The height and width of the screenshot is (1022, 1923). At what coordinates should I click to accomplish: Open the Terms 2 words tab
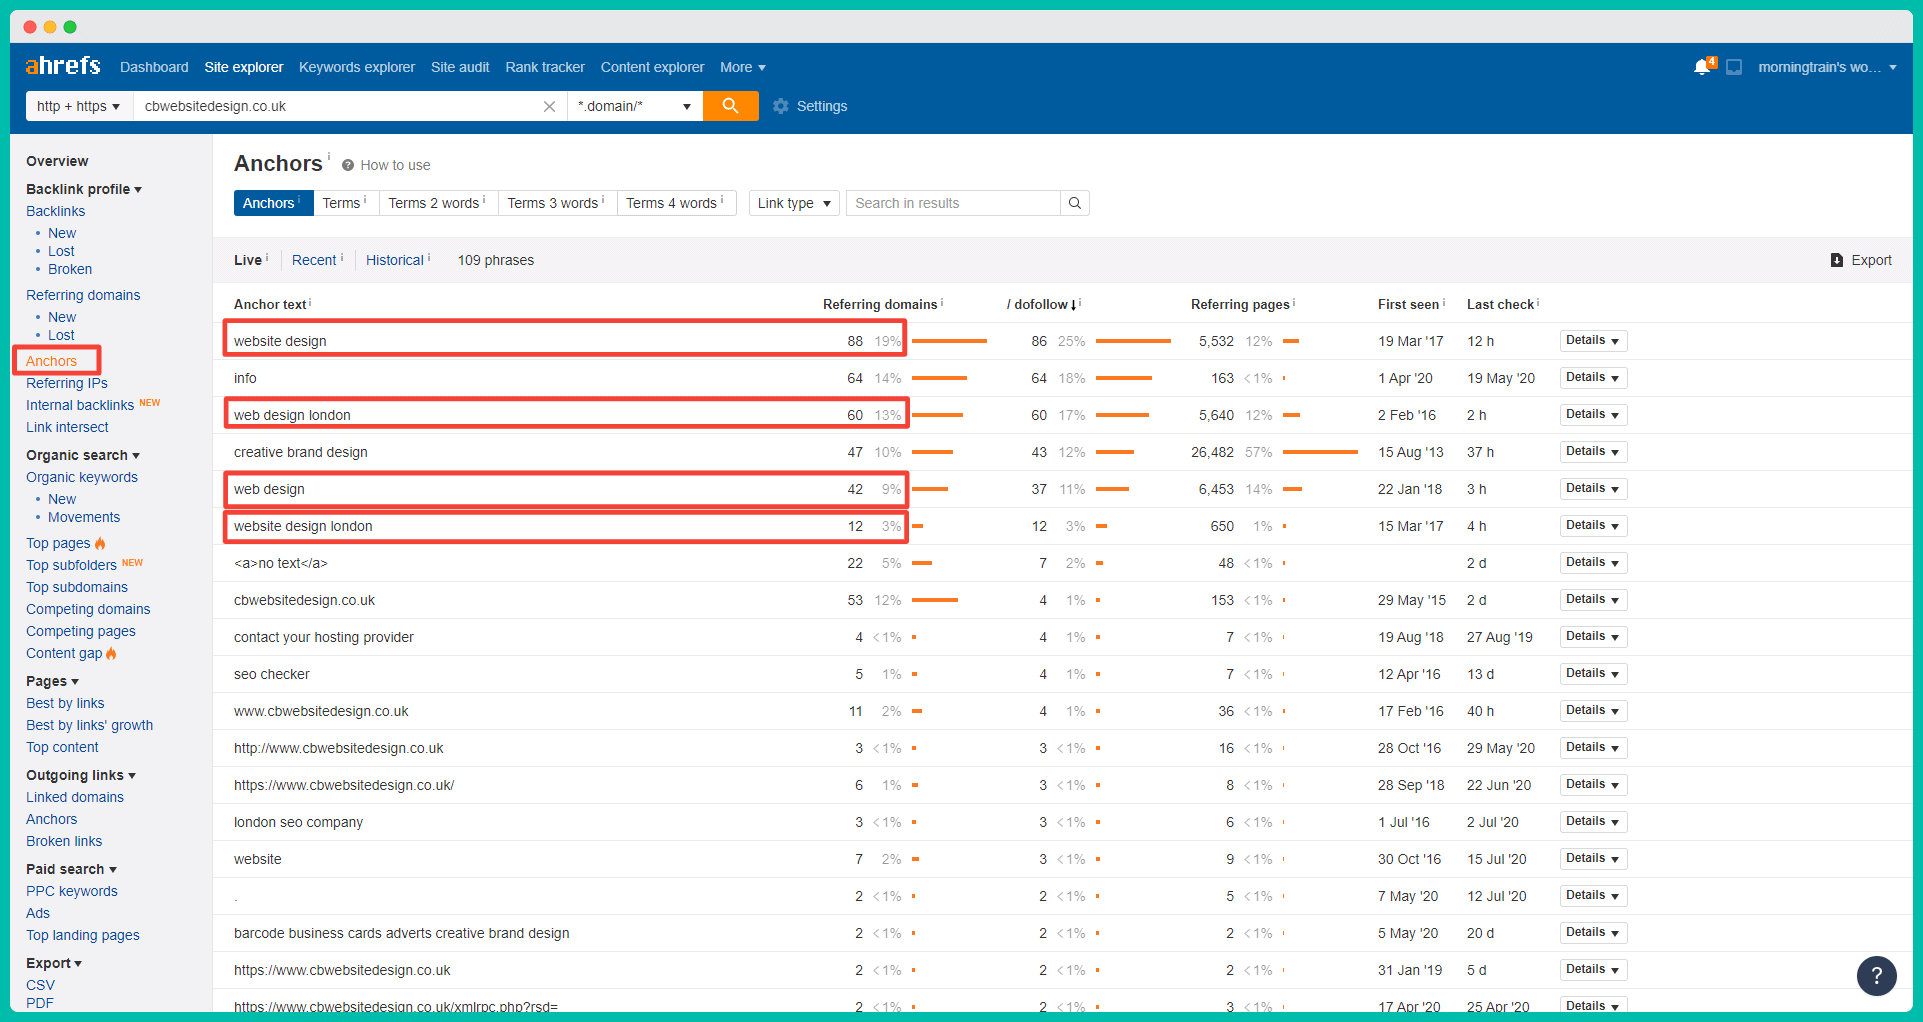pyautogui.click(x=434, y=203)
